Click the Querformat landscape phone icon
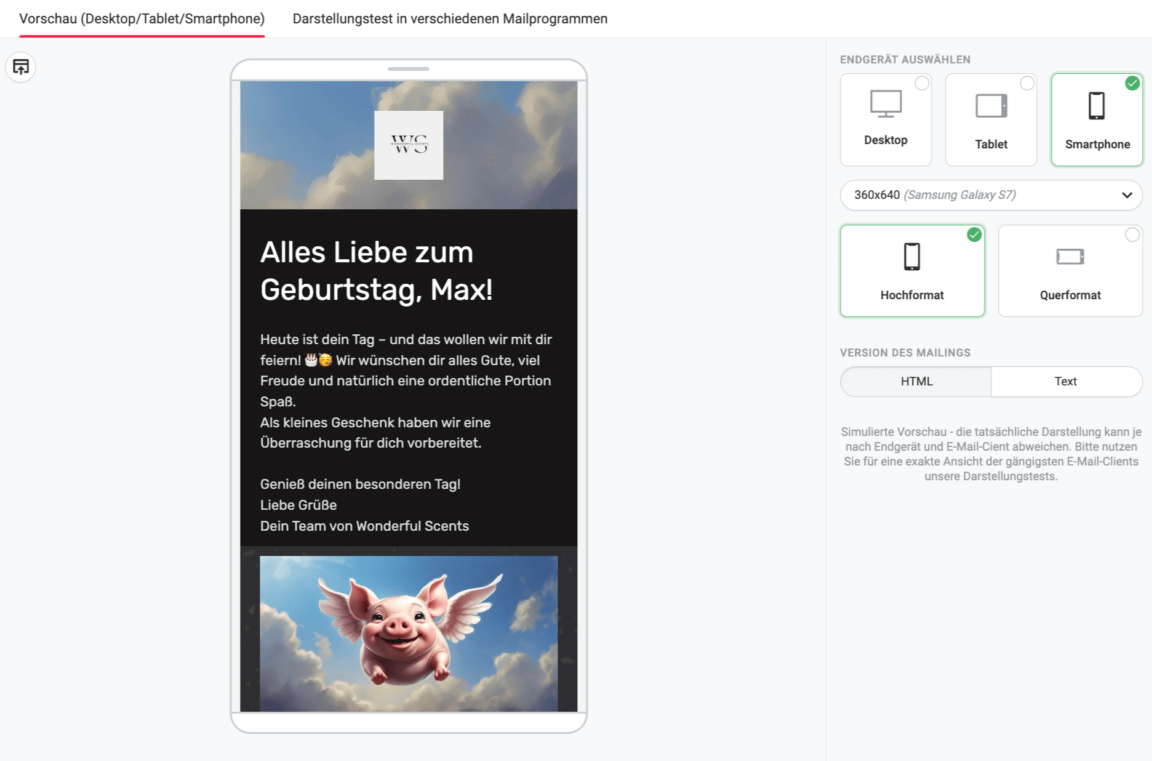 click(x=1070, y=257)
